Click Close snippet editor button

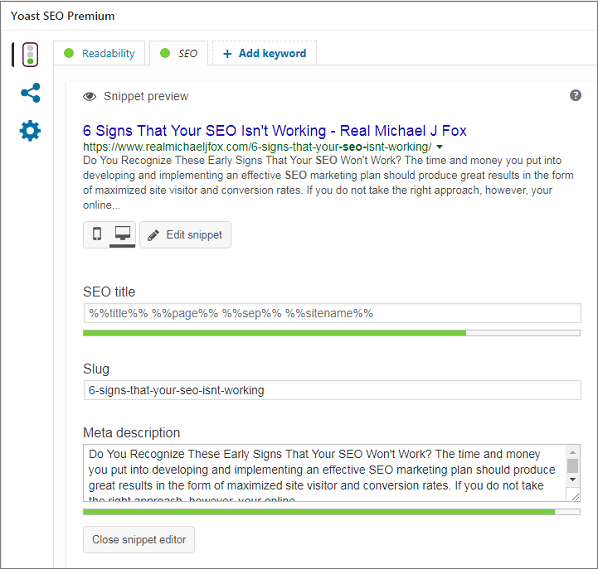tap(139, 540)
